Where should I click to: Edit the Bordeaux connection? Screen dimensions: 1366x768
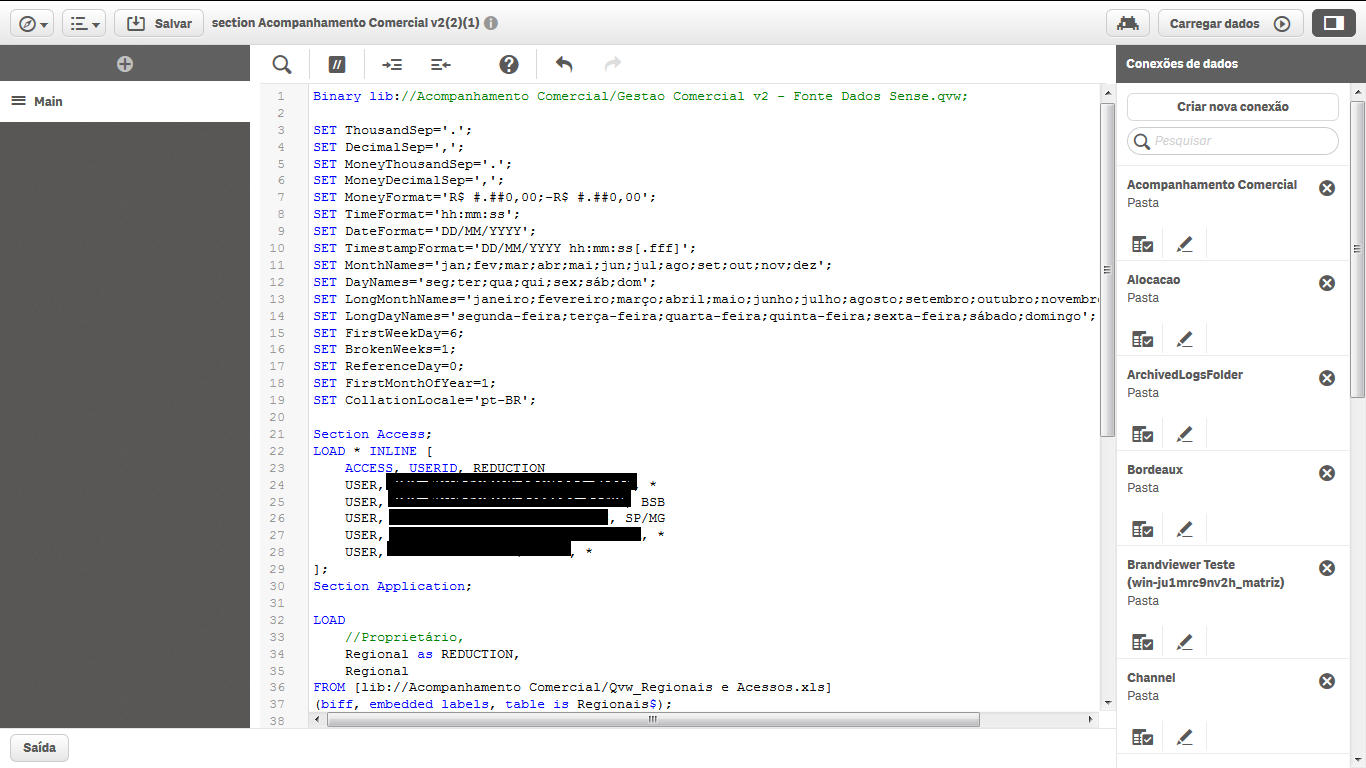tap(1185, 528)
